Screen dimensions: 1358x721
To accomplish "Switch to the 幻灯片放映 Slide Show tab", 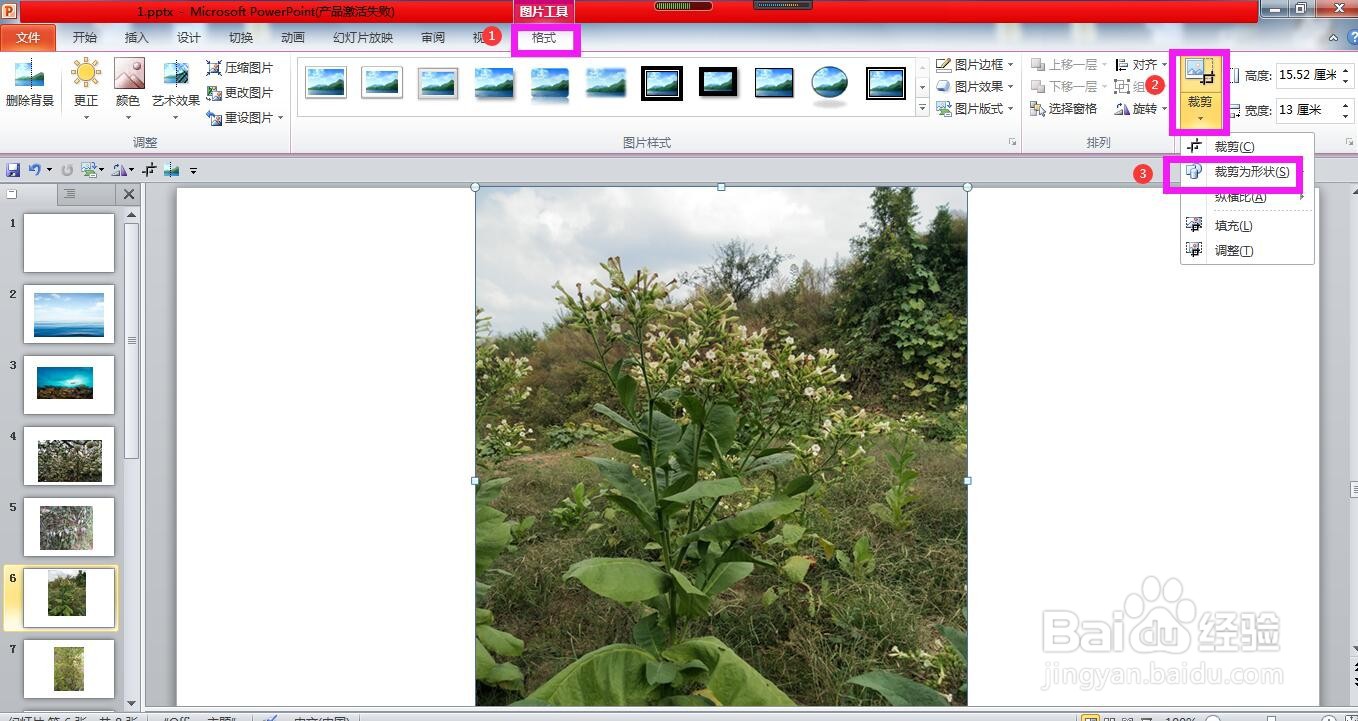I will point(363,38).
